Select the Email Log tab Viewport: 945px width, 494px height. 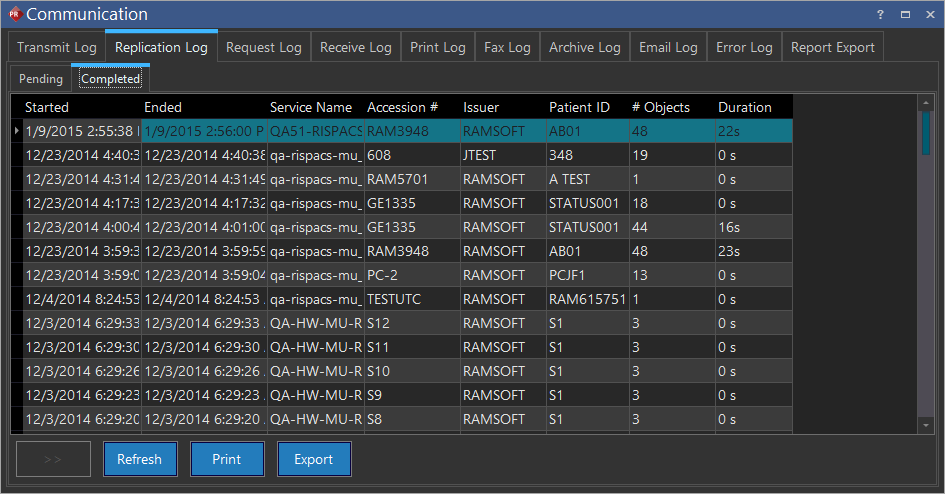coord(668,47)
